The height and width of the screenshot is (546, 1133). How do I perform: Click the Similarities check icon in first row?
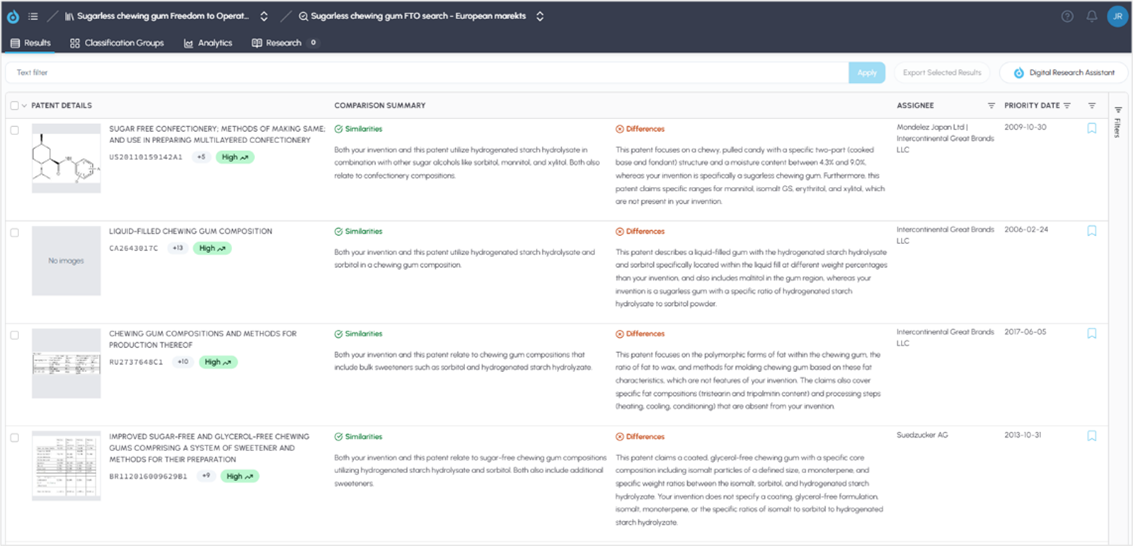click(338, 129)
